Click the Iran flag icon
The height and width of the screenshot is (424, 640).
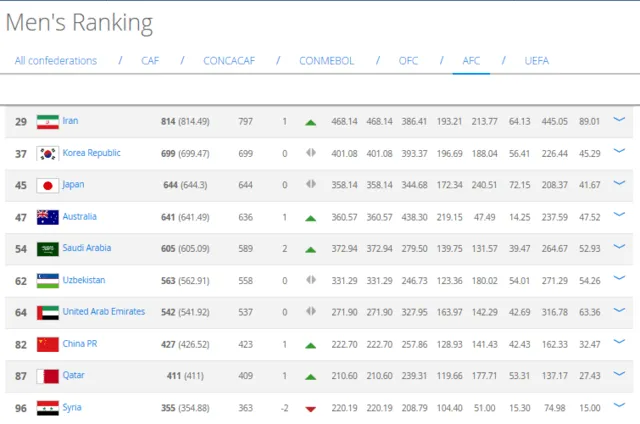(48, 122)
